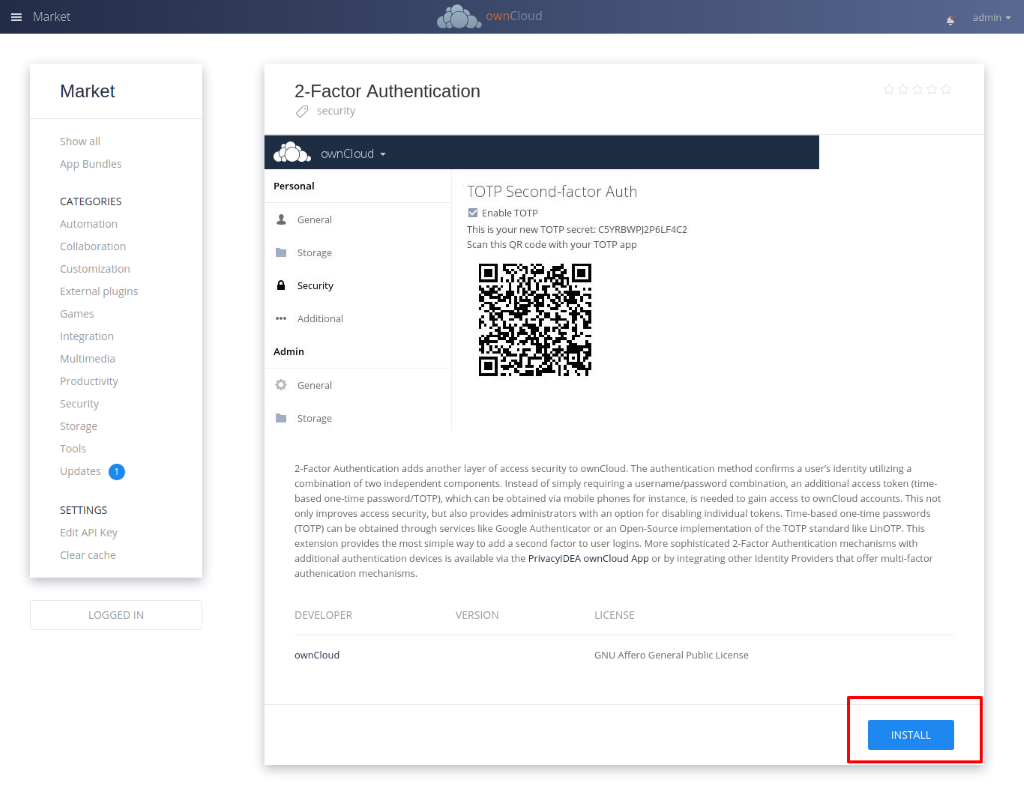Viewport: 1024px width, 795px height.
Task: Open the Multimedia category
Action: tap(87, 359)
